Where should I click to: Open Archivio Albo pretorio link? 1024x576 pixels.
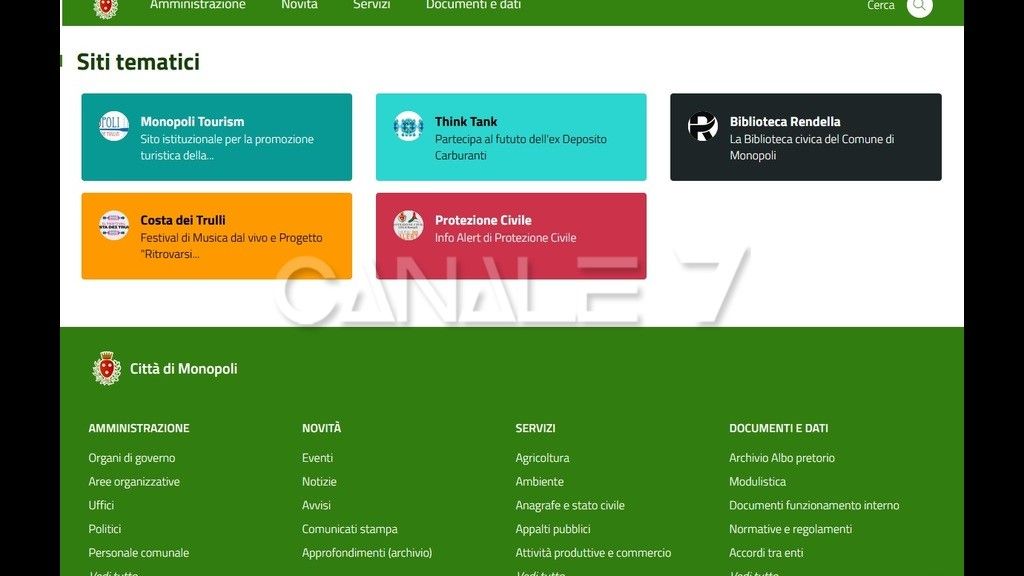781,458
